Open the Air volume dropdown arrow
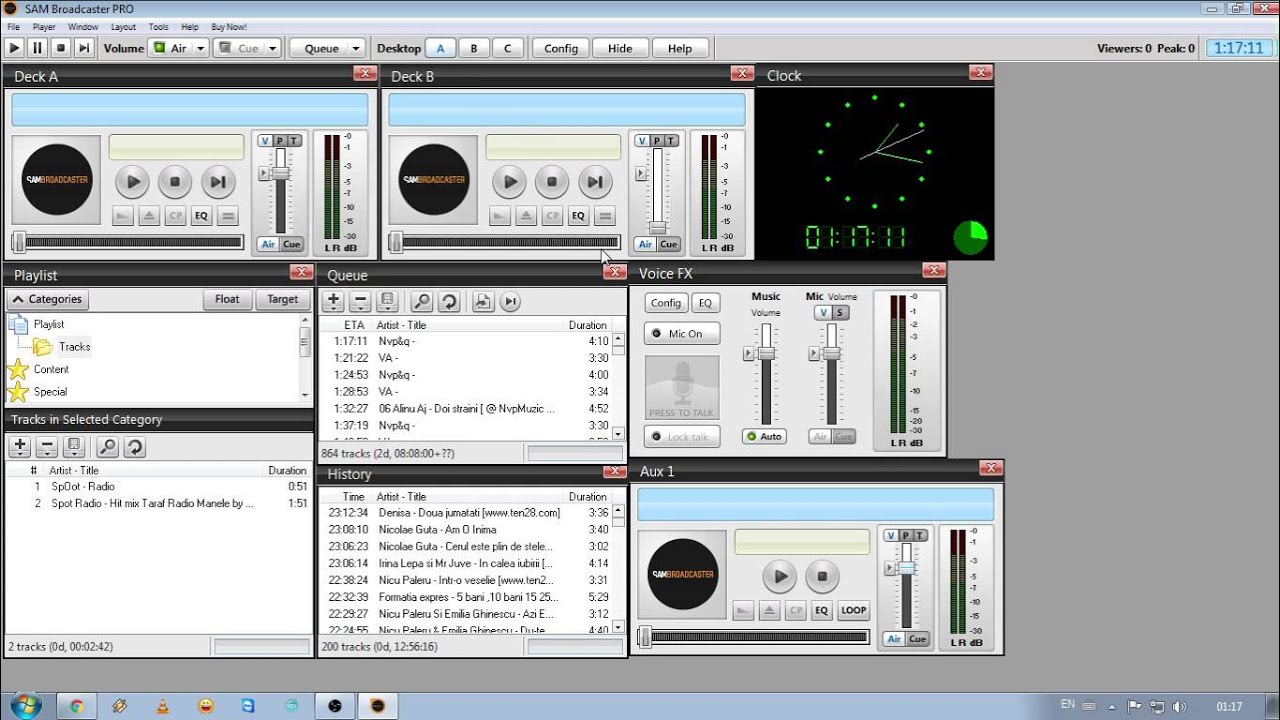Image resolution: width=1280 pixels, height=720 pixels. click(201, 48)
